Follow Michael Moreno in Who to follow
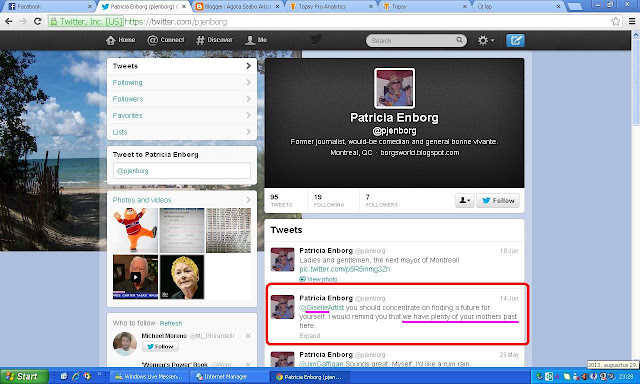Image resolution: width=640 pixels, height=384 pixels. coord(160,346)
